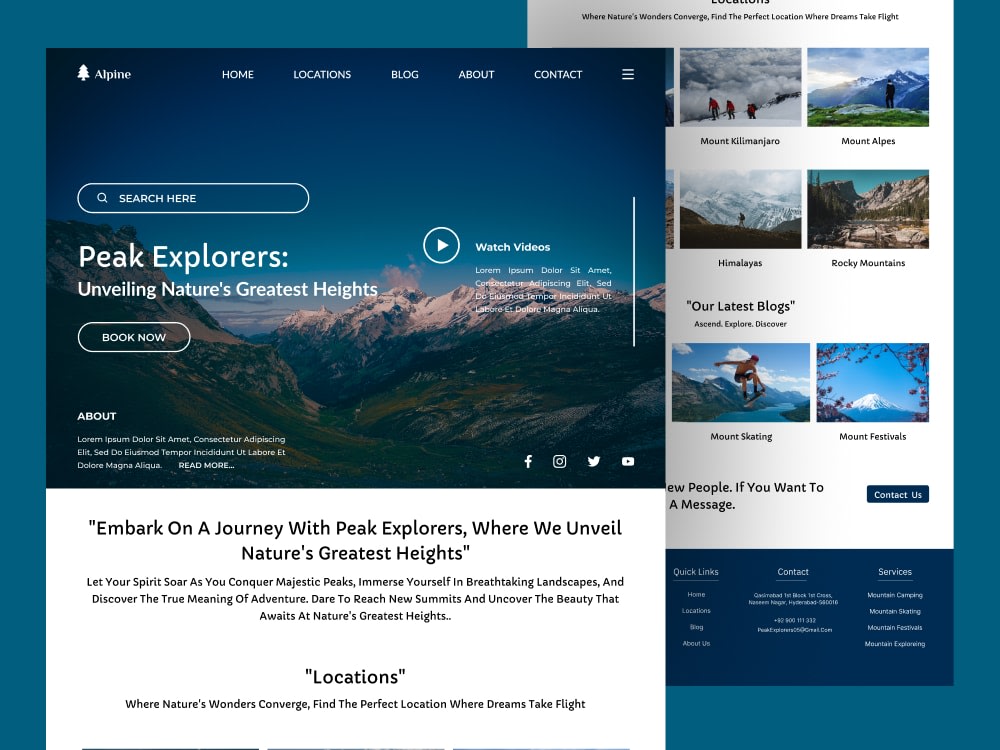Click "Ascend. Explore. Discover" subtitle
The height and width of the screenshot is (750, 1000).
740,324
